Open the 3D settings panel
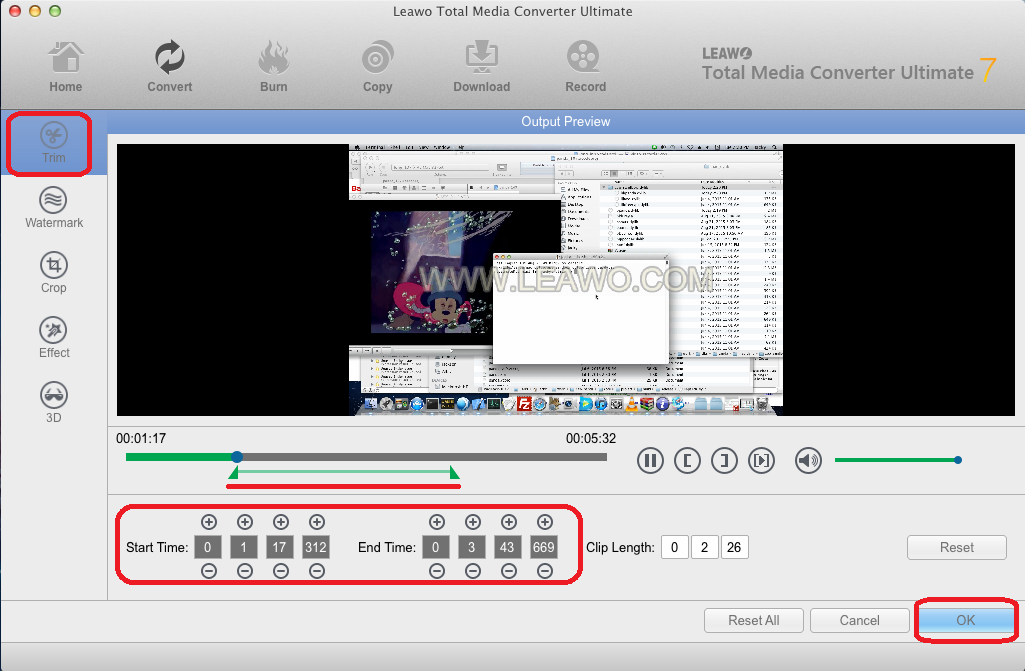Screen dimensions: 1025x671 pos(54,402)
